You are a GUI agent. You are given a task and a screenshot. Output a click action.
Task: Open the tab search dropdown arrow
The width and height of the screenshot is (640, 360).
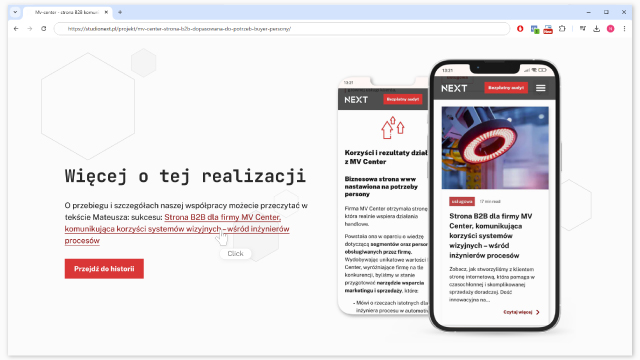15,12
